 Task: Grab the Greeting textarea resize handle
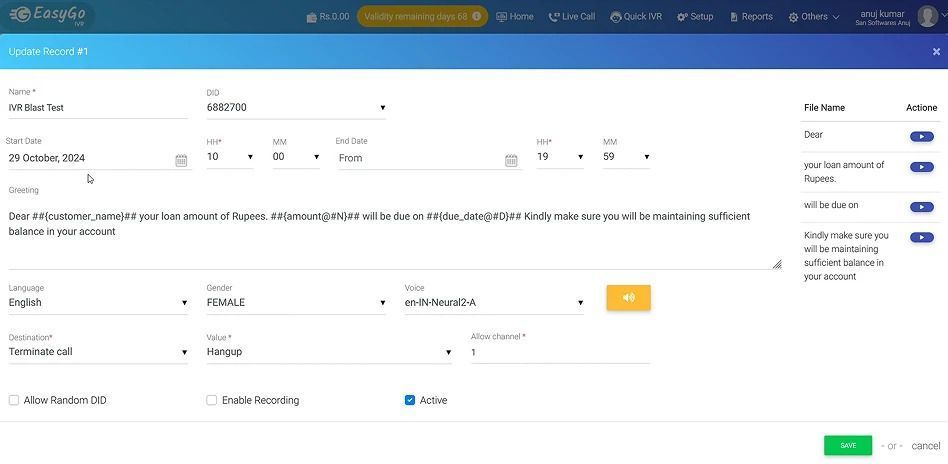point(777,264)
